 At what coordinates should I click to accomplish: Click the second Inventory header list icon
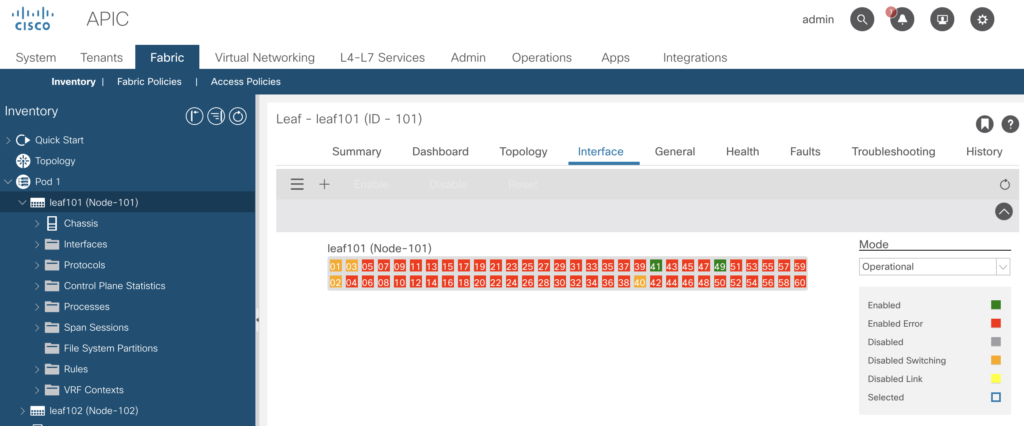pos(216,116)
